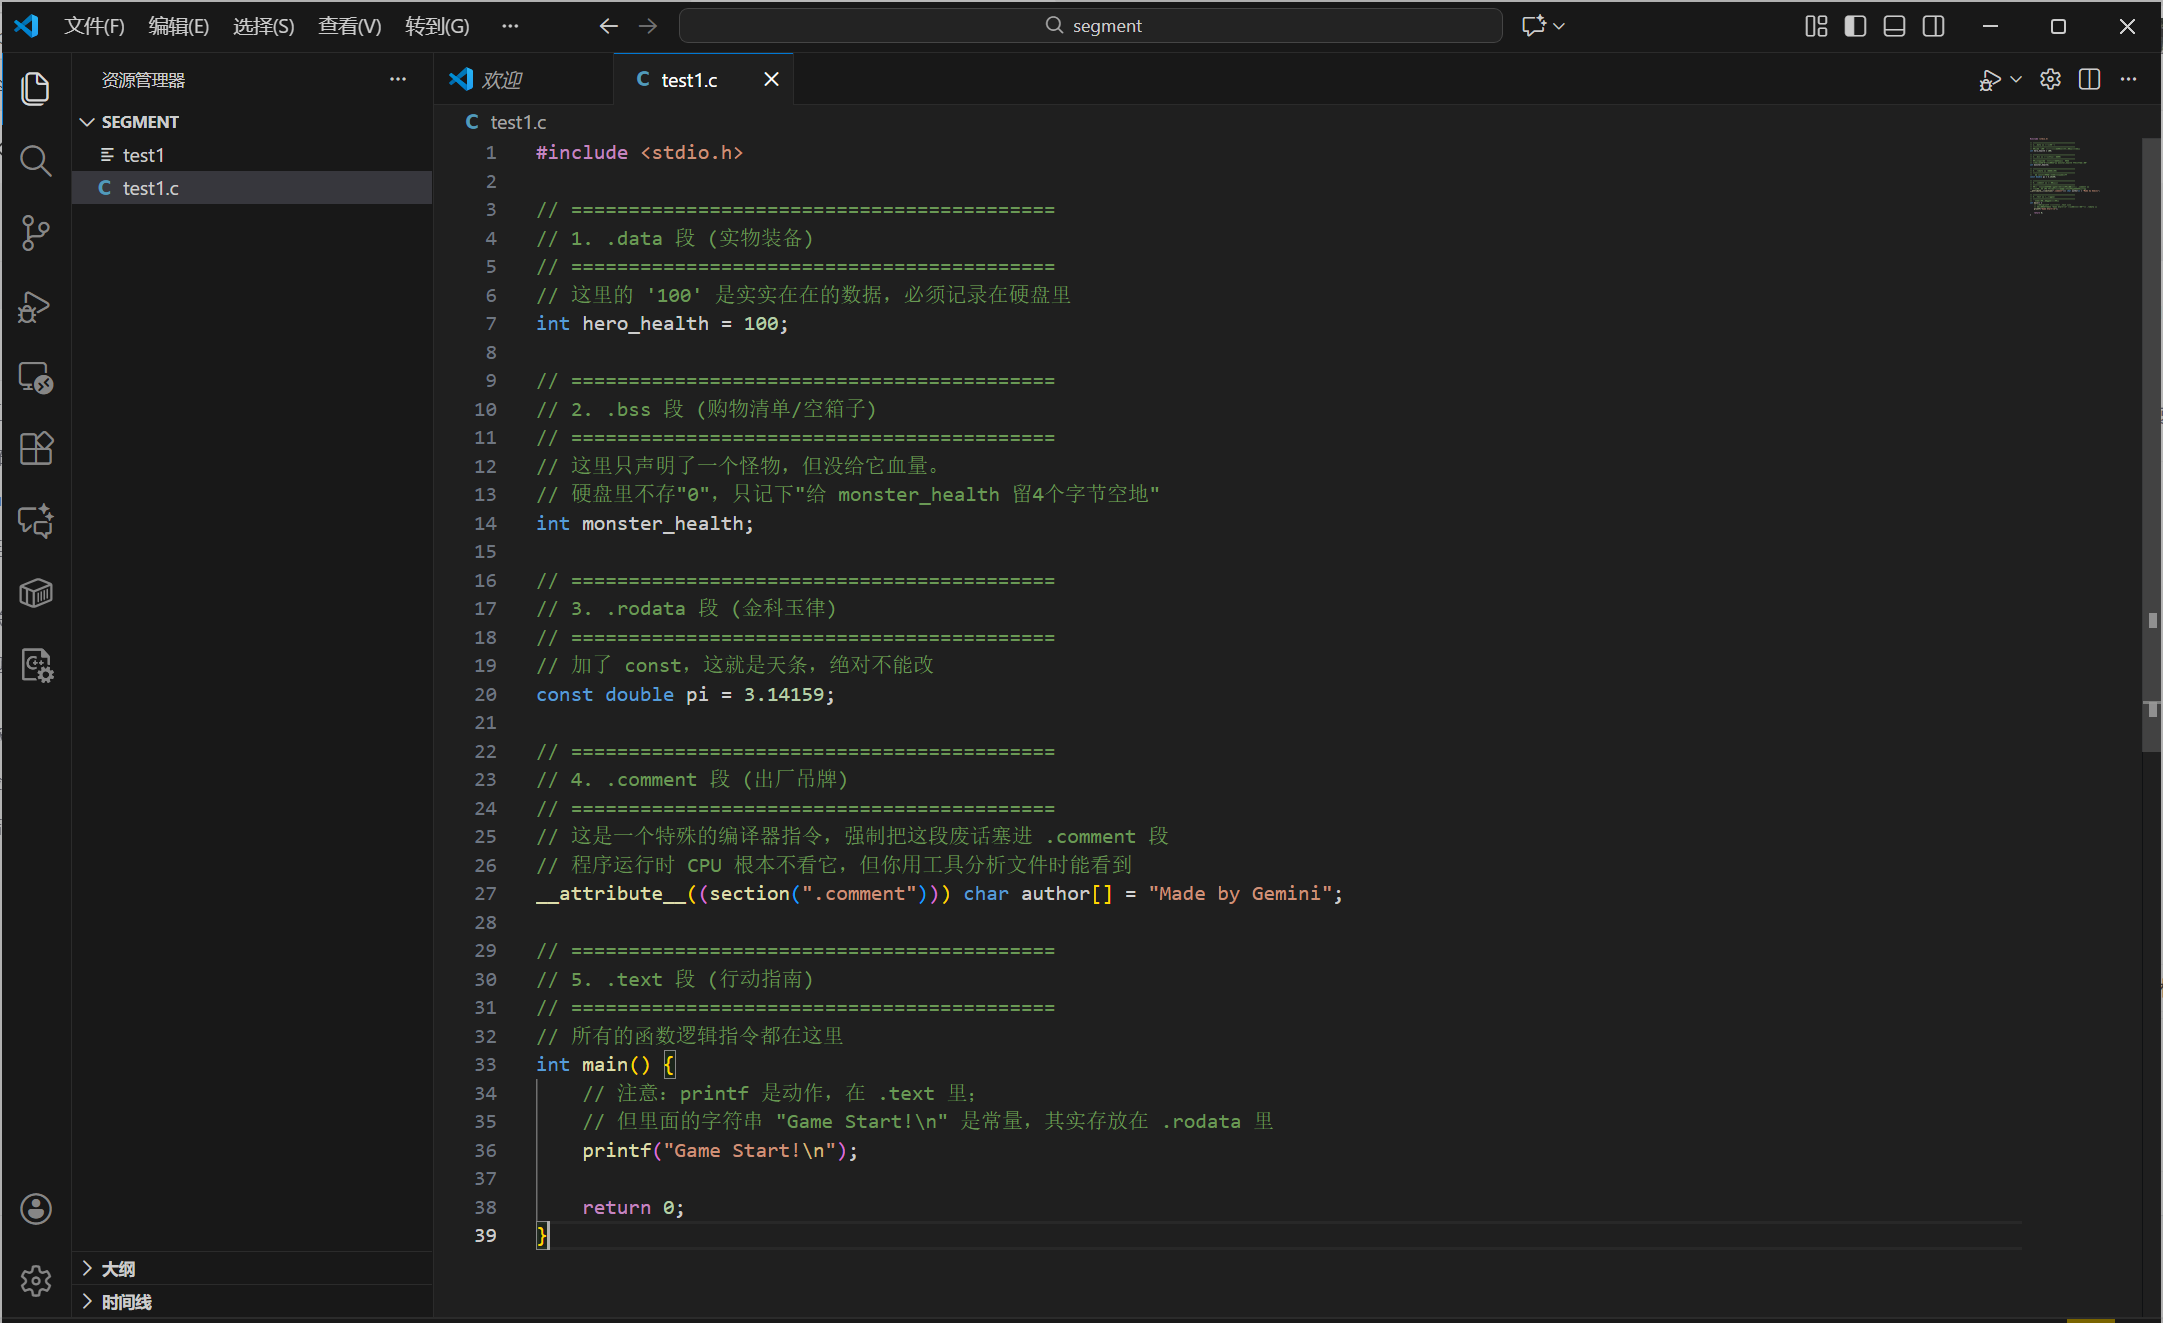The height and width of the screenshot is (1323, 2163).
Task: Open the Run and Debug view
Action: click(36, 306)
